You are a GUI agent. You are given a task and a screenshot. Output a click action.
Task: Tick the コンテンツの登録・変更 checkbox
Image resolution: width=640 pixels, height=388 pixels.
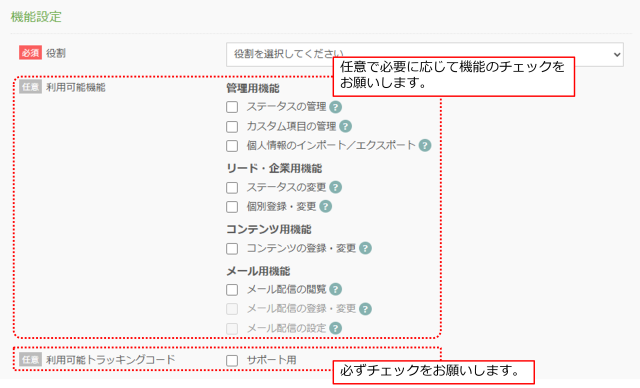tap(232, 248)
